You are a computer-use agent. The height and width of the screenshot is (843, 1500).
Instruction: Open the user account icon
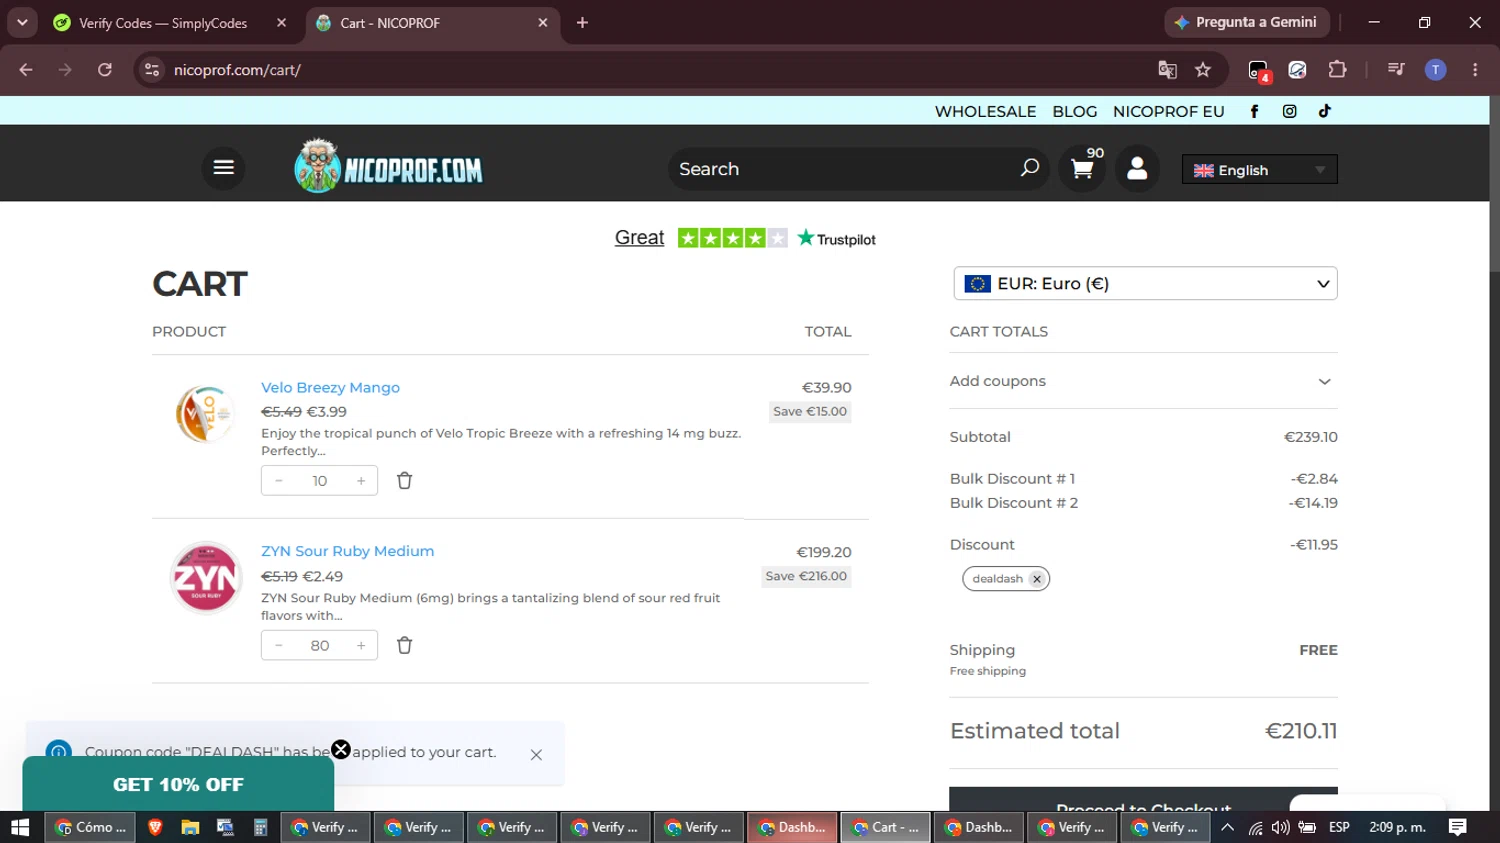tap(1137, 169)
